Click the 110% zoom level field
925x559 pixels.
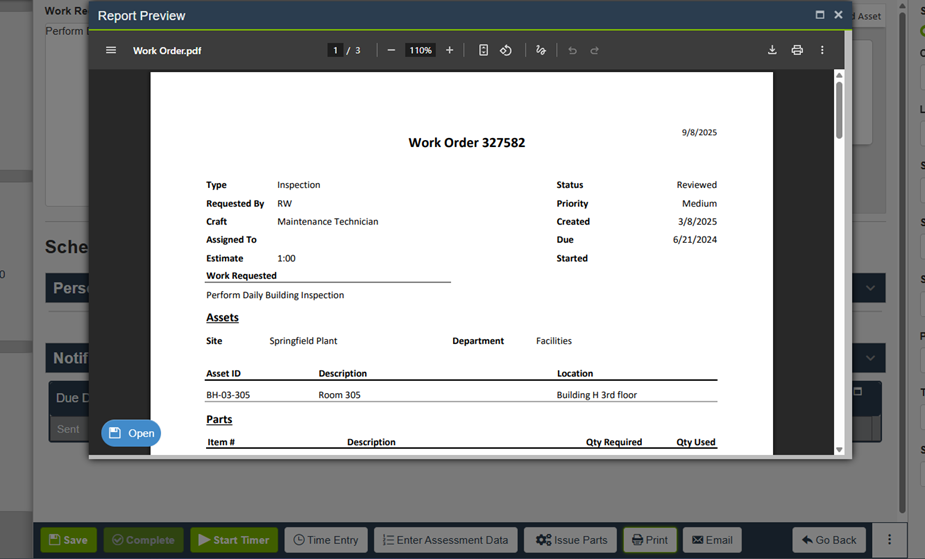point(420,50)
